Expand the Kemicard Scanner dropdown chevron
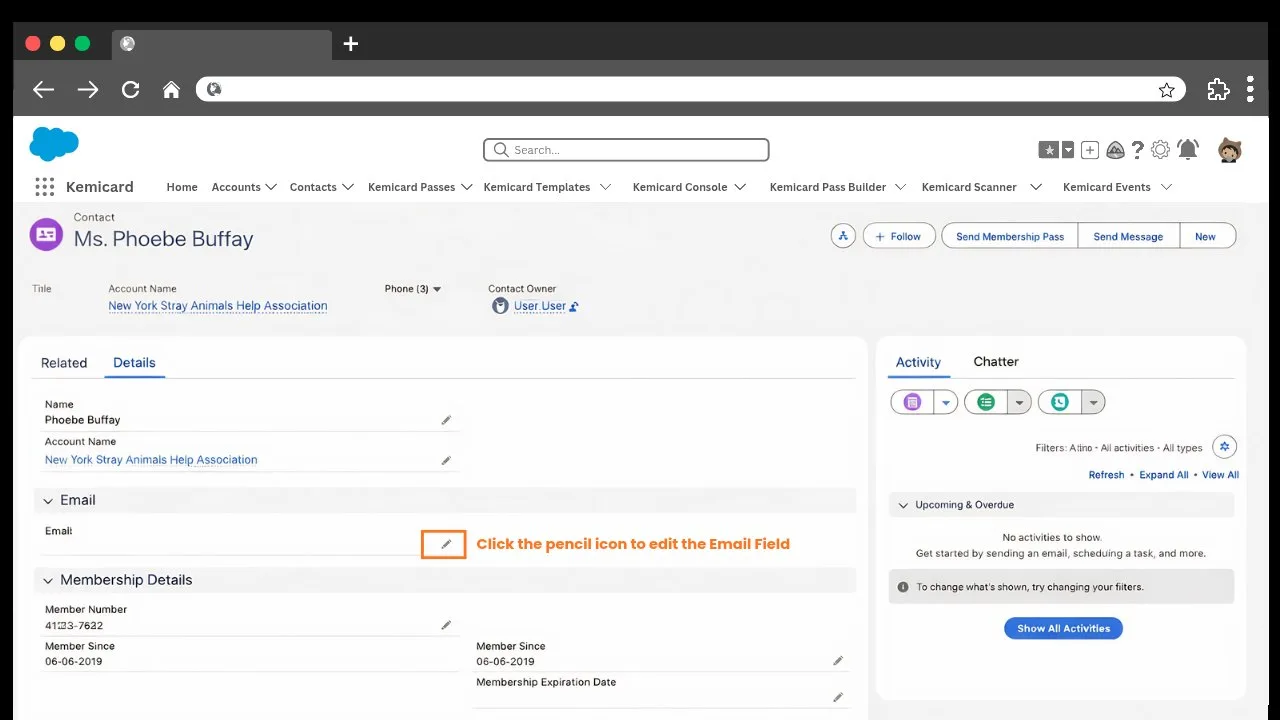The image size is (1280, 720). pyautogui.click(x=1036, y=187)
